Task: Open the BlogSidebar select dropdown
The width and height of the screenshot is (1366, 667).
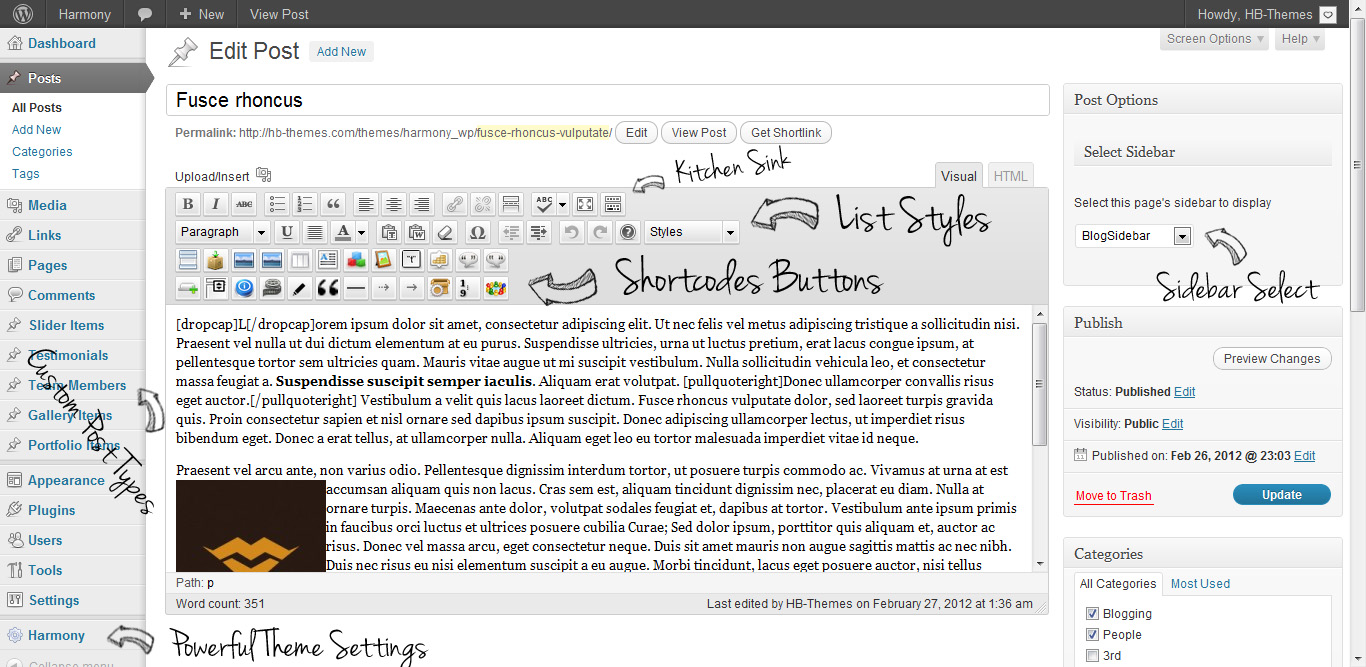Action: point(1135,236)
